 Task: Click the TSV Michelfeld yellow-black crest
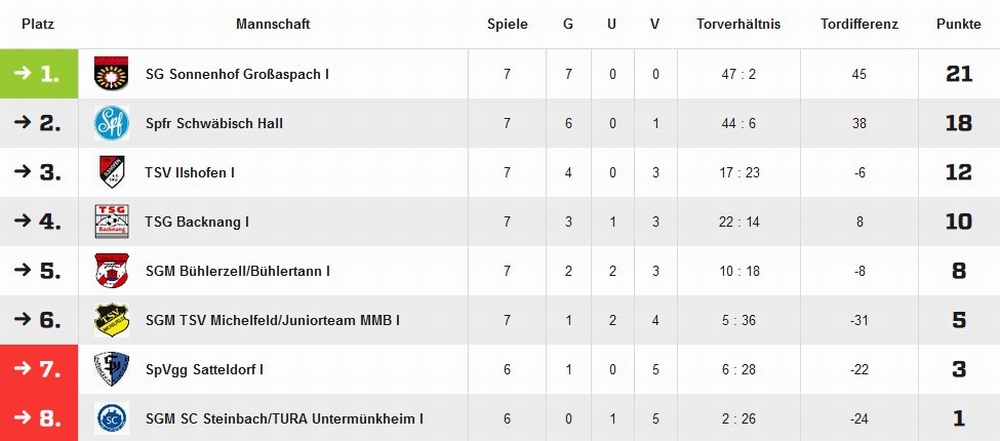[x=112, y=320]
